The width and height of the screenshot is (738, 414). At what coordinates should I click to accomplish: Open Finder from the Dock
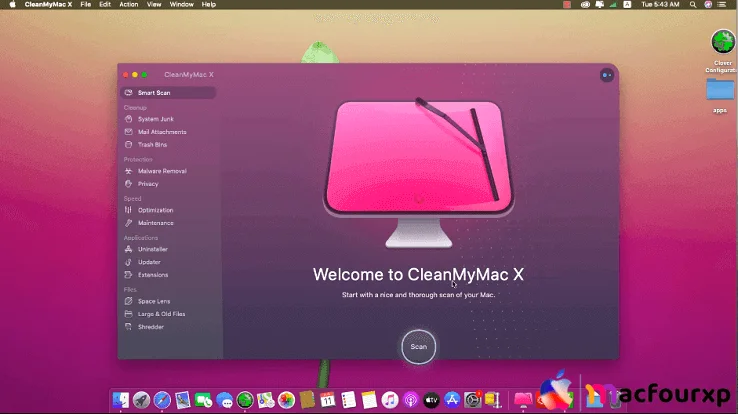[121, 400]
